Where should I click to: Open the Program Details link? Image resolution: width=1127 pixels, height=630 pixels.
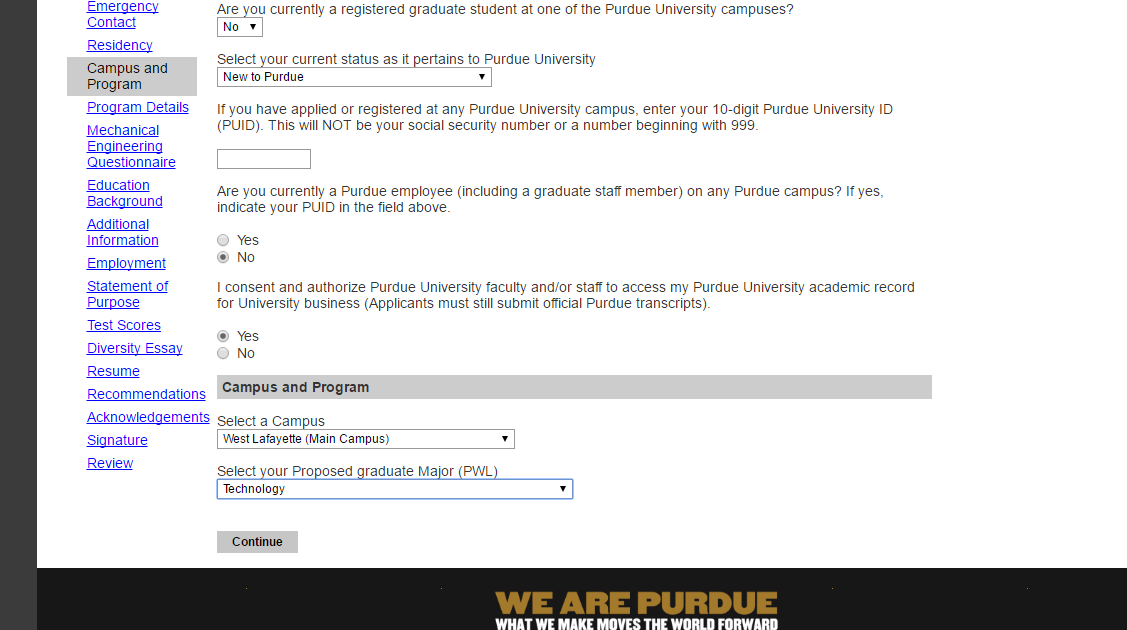(x=138, y=107)
